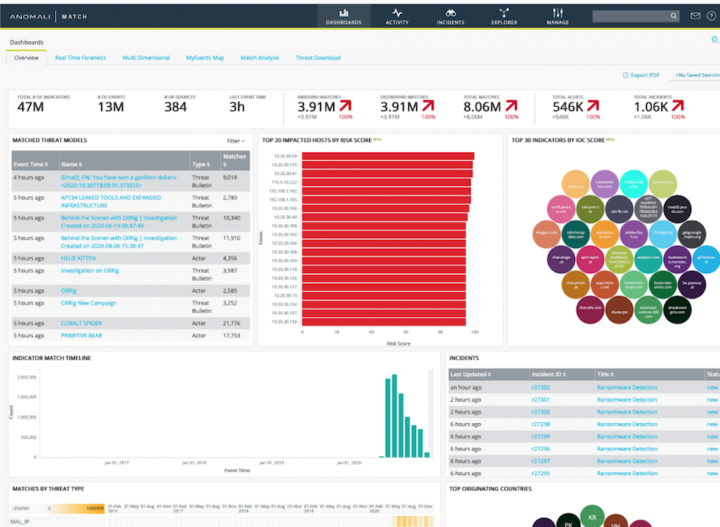Click the 13M events value

pyautogui.click(x=111, y=107)
